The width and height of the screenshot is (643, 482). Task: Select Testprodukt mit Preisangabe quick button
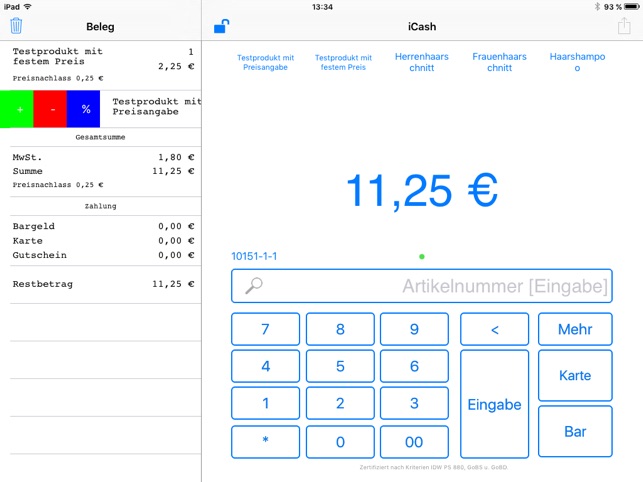[x=265, y=62]
